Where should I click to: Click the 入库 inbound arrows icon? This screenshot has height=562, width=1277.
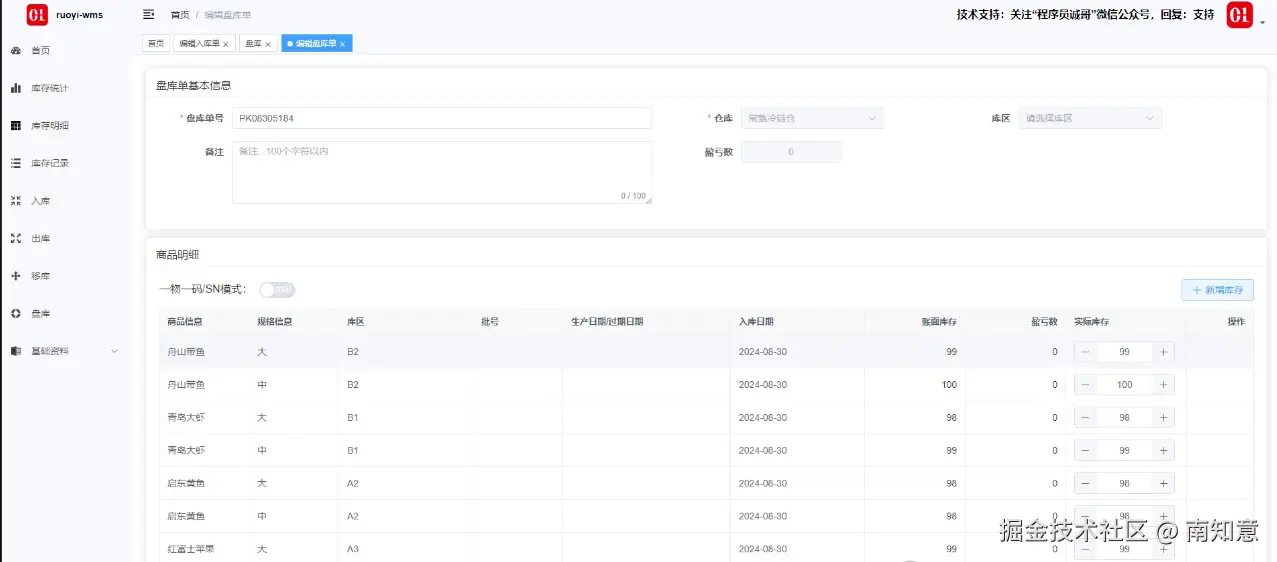[15, 201]
